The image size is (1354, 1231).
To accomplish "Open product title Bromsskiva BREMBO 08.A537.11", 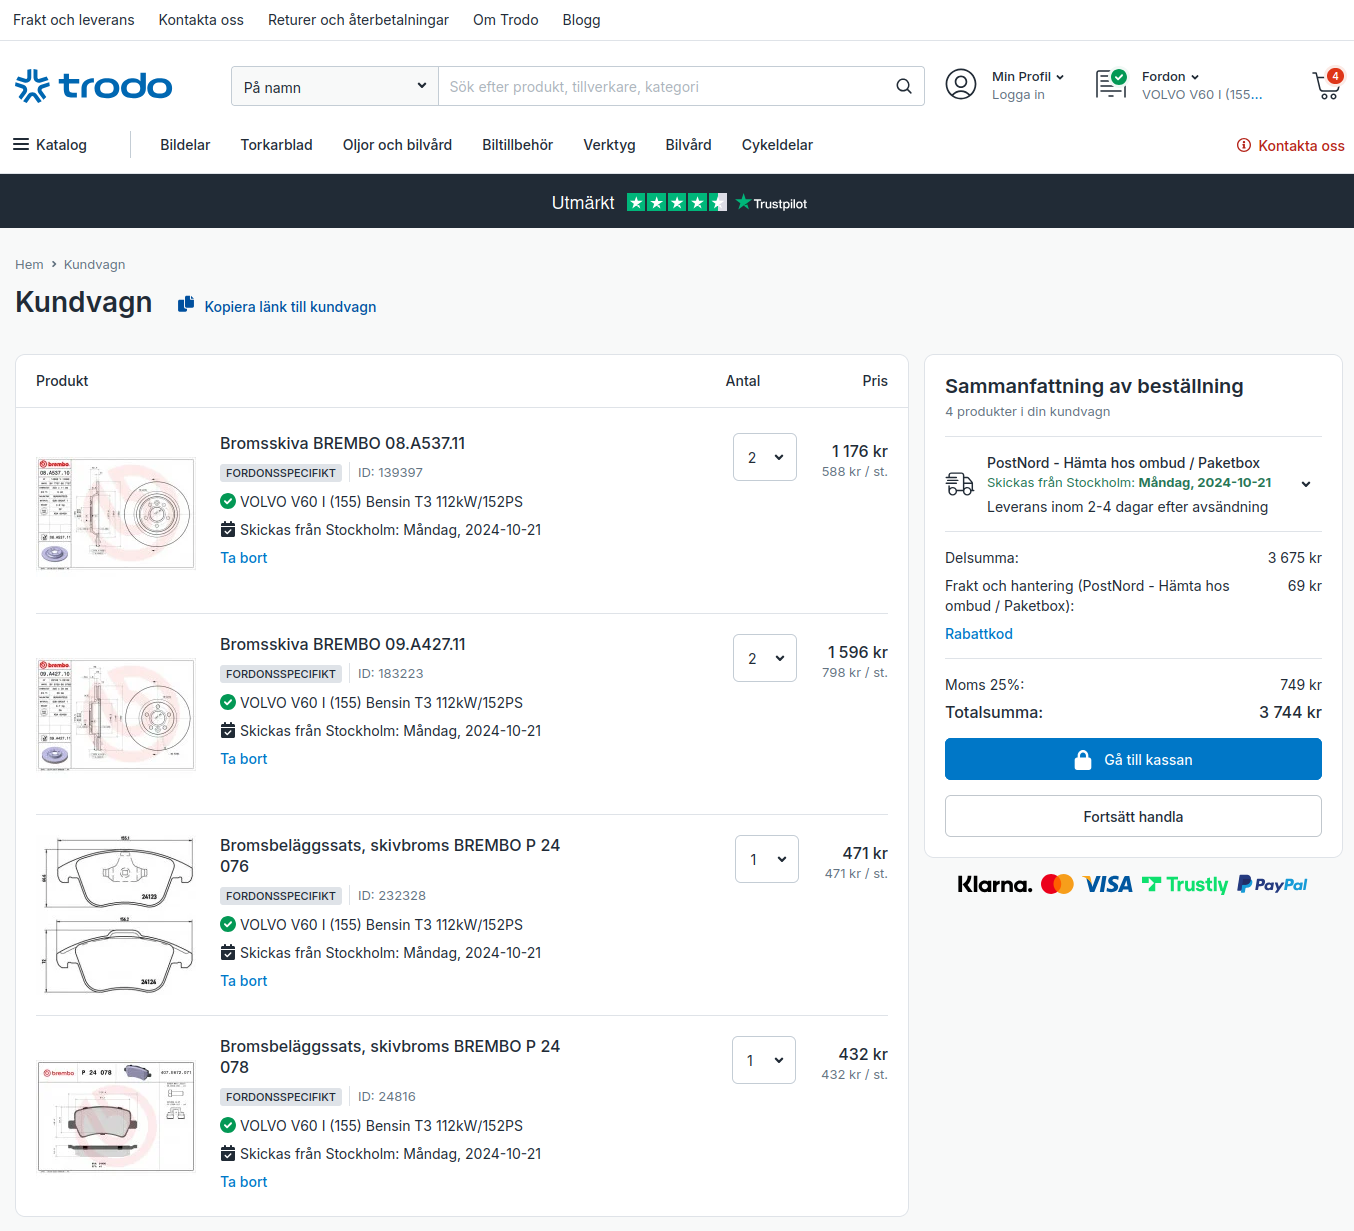I will (x=342, y=443).
